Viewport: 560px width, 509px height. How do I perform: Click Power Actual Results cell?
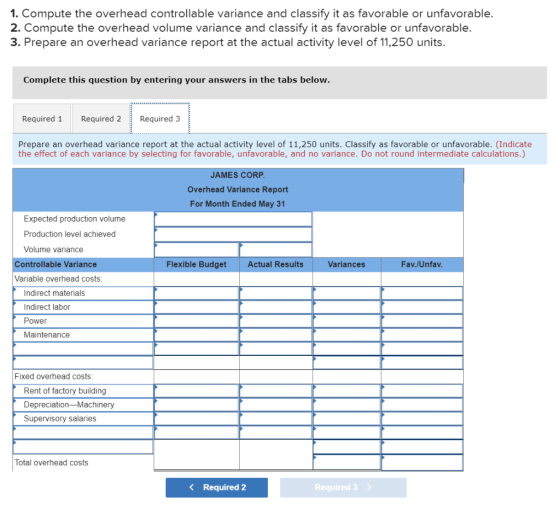click(x=276, y=321)
